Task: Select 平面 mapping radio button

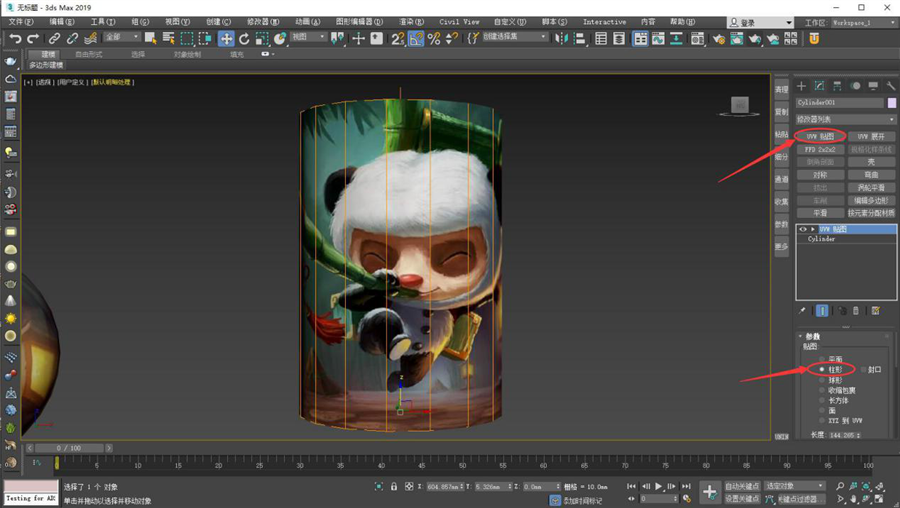Action: click(x=822, y=359)
